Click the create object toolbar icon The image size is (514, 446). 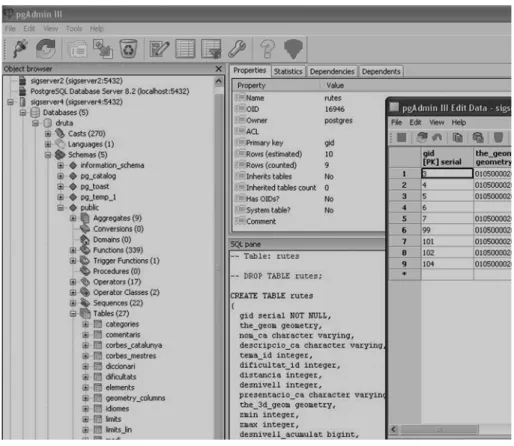(103, 49)
